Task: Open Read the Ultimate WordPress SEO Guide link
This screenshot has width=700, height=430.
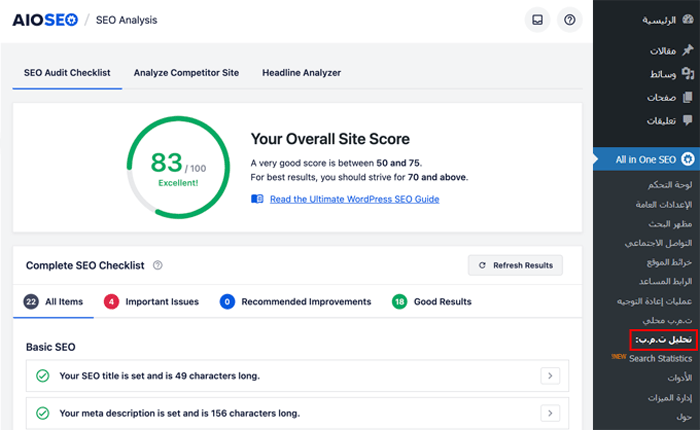Action: coord(354,199)
